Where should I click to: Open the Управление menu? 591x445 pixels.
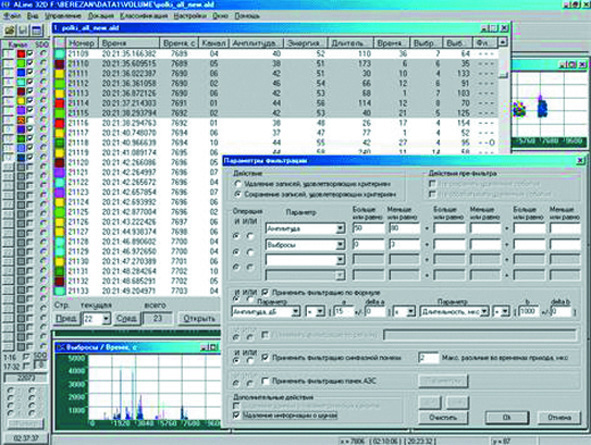pos(63,16)
